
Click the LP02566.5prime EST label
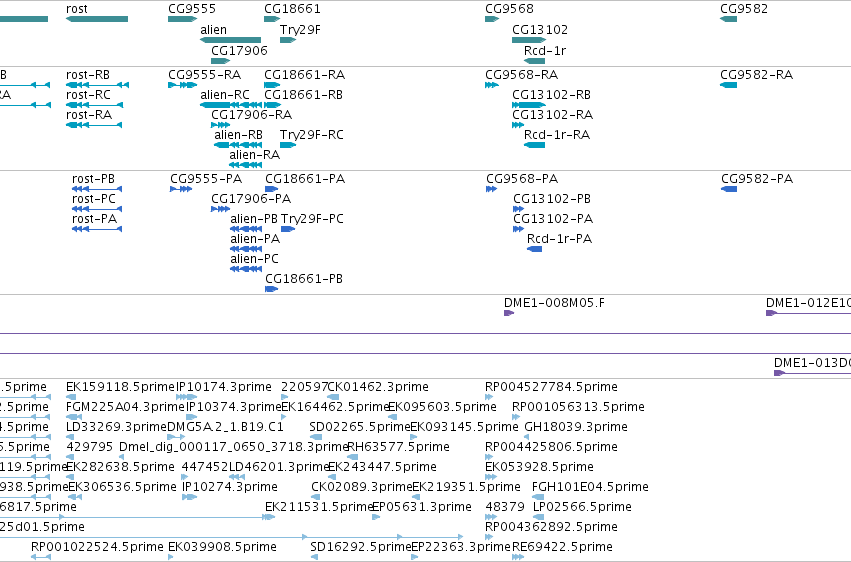[x=582, y=508]
